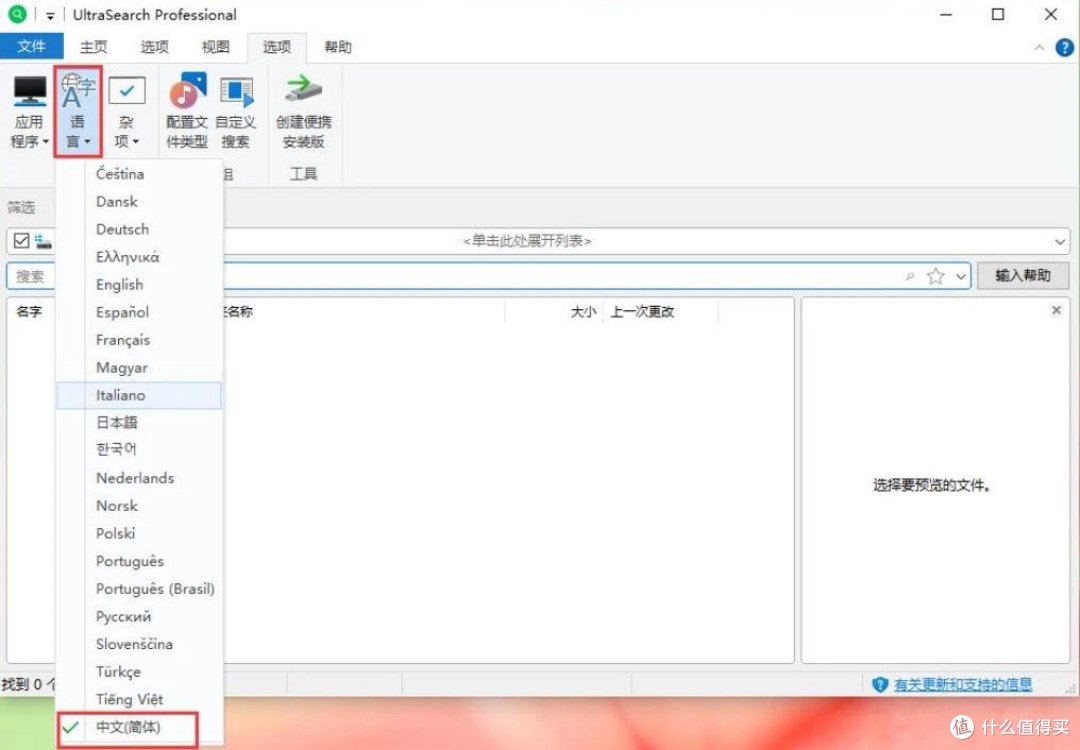Select Tiếng Việt language
The width and height of the screenshot is (1080, 750).
coord(139,699)
